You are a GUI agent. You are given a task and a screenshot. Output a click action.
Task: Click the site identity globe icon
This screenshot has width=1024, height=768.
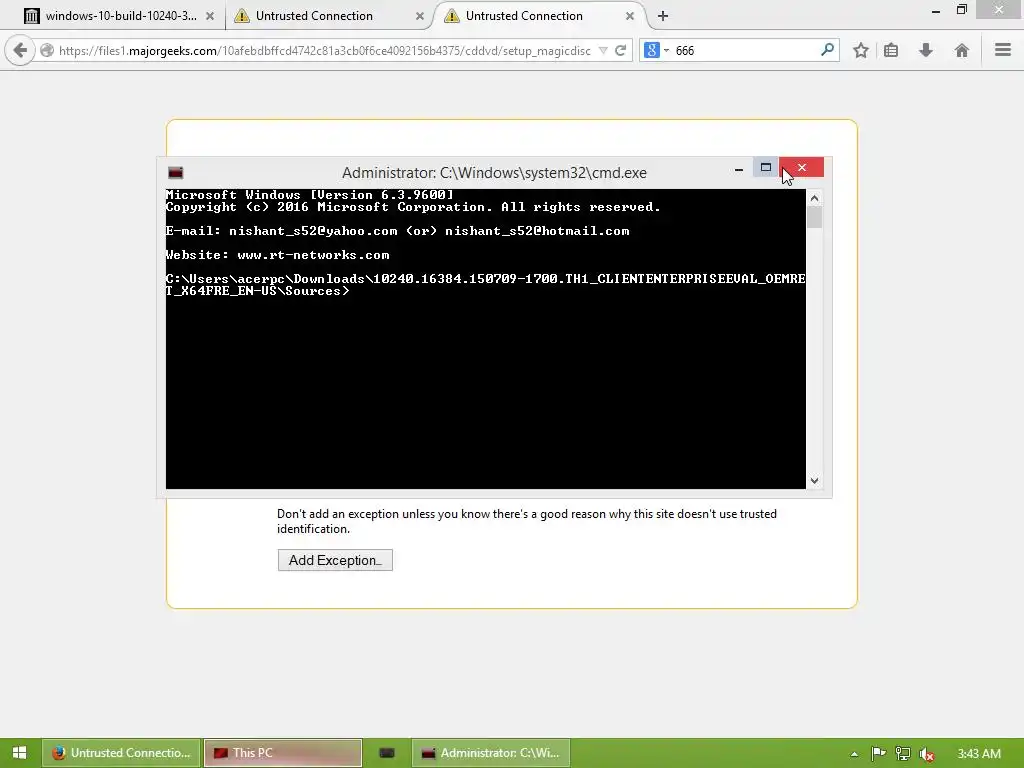(47, 50)
